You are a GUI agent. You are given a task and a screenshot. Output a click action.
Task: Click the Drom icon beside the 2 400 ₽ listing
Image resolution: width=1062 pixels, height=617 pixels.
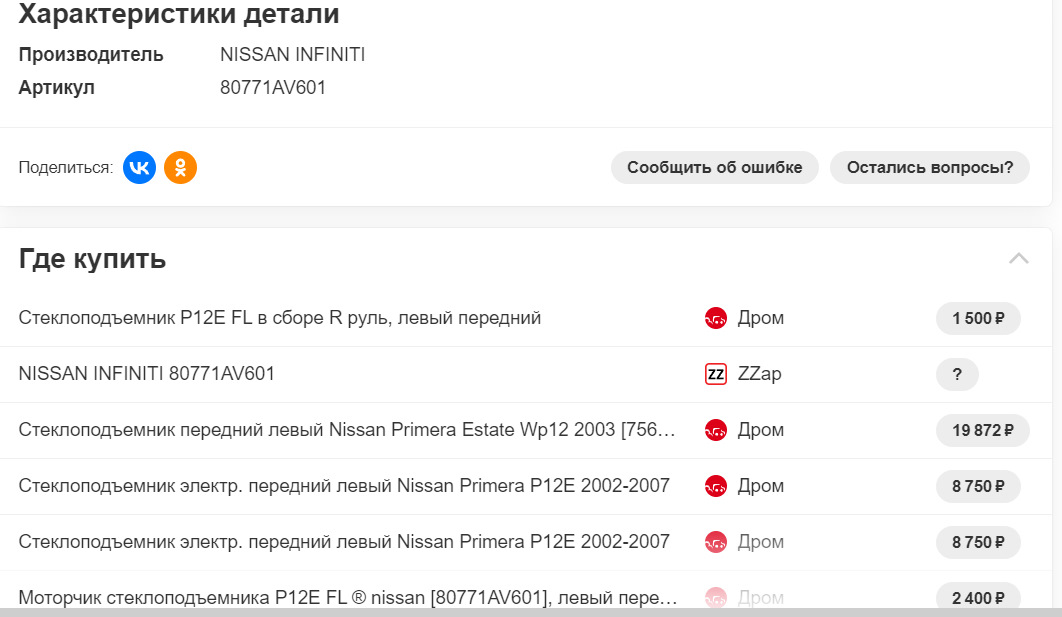pyautogui.click(x=715, y=598)
